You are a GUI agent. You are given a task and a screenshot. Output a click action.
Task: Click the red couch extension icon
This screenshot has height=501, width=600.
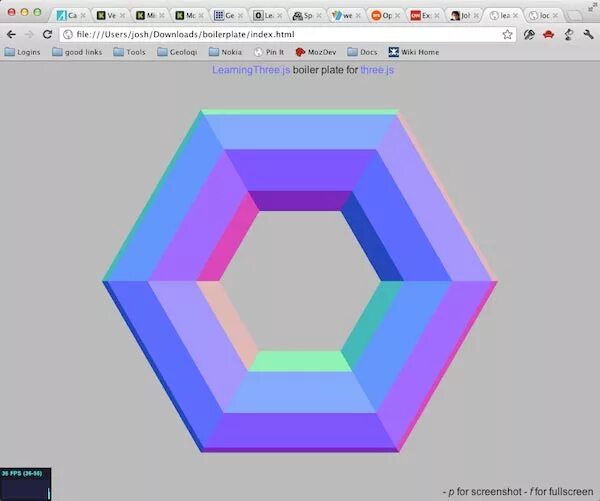point(548,35)
